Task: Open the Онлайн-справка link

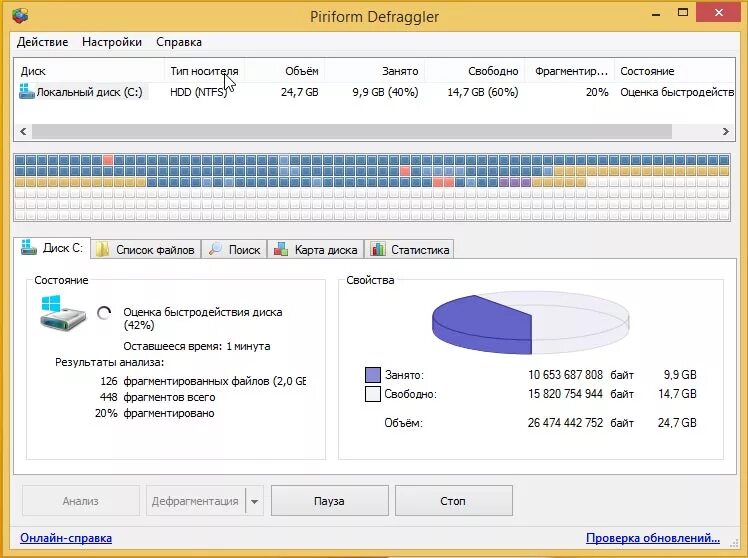Action: [x=66, y=538]
